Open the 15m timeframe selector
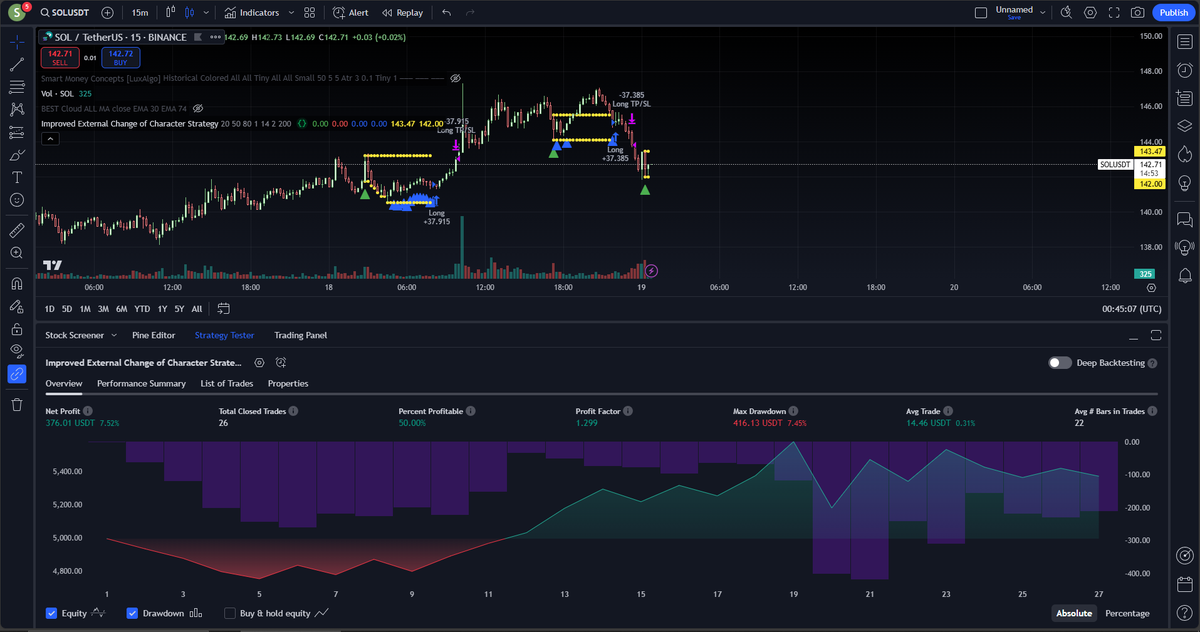Screen dimensions: 1200x632 [x=139, y=13]
